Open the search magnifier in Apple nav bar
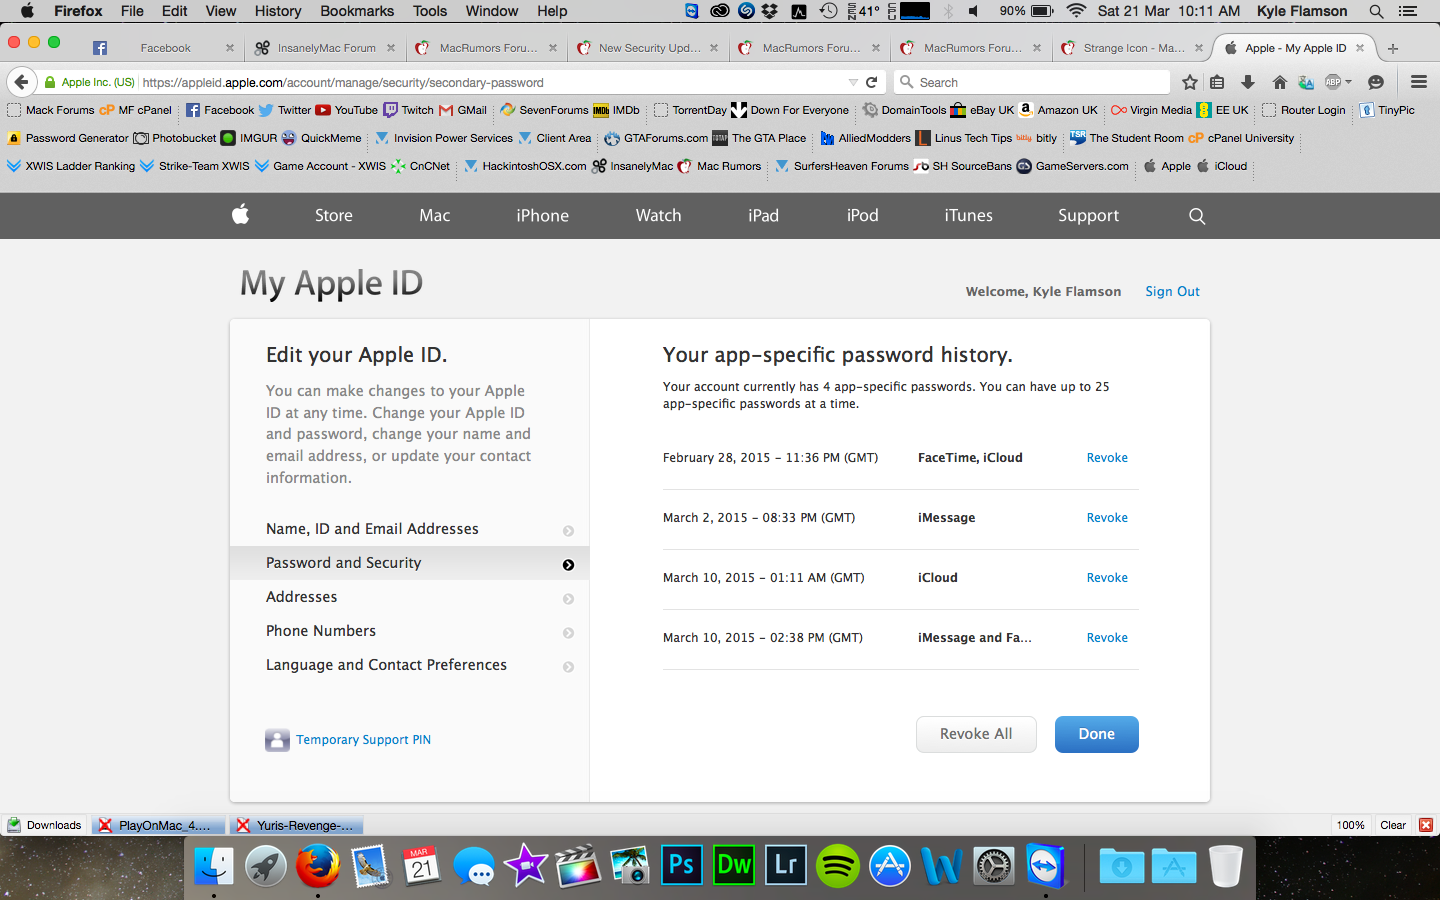This screenshot has height=900, width=1440. point(1197,216)
